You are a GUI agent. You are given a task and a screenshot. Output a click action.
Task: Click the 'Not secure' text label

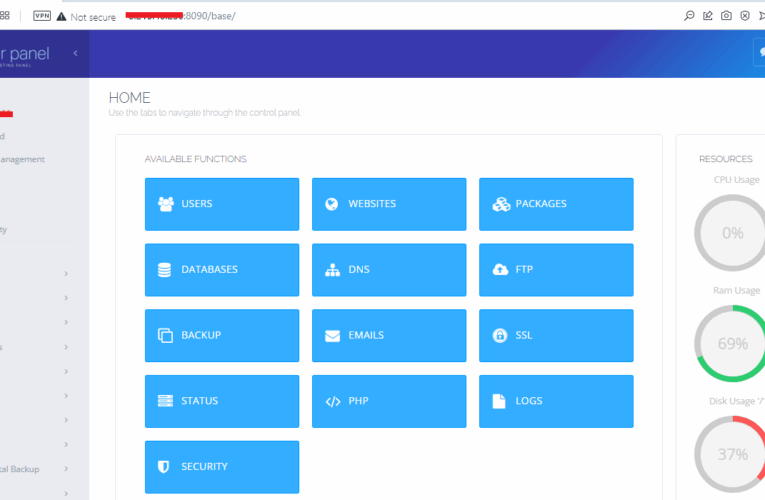(x=93, y=18)
